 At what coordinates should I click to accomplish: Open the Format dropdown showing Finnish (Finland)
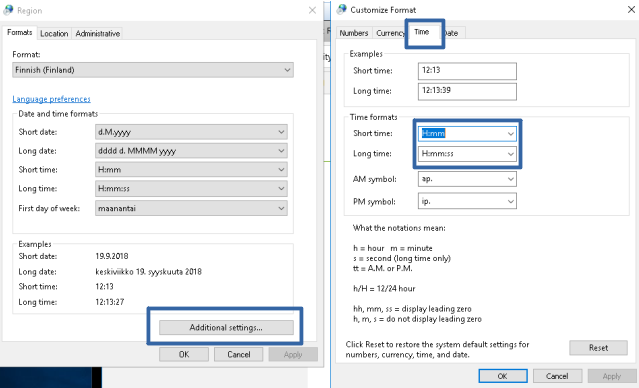(153, 70)
